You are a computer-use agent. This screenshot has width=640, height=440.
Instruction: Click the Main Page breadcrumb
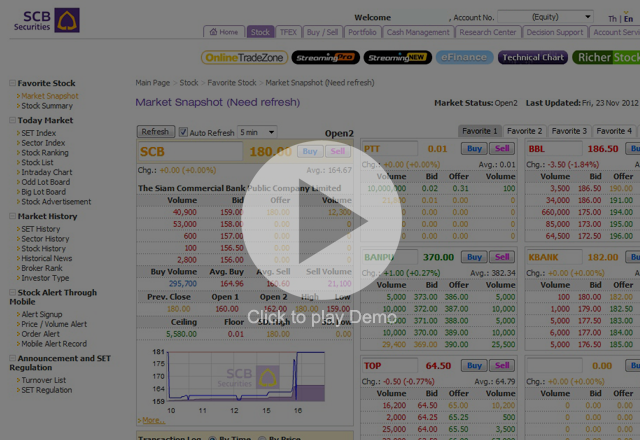click(153, 83)
